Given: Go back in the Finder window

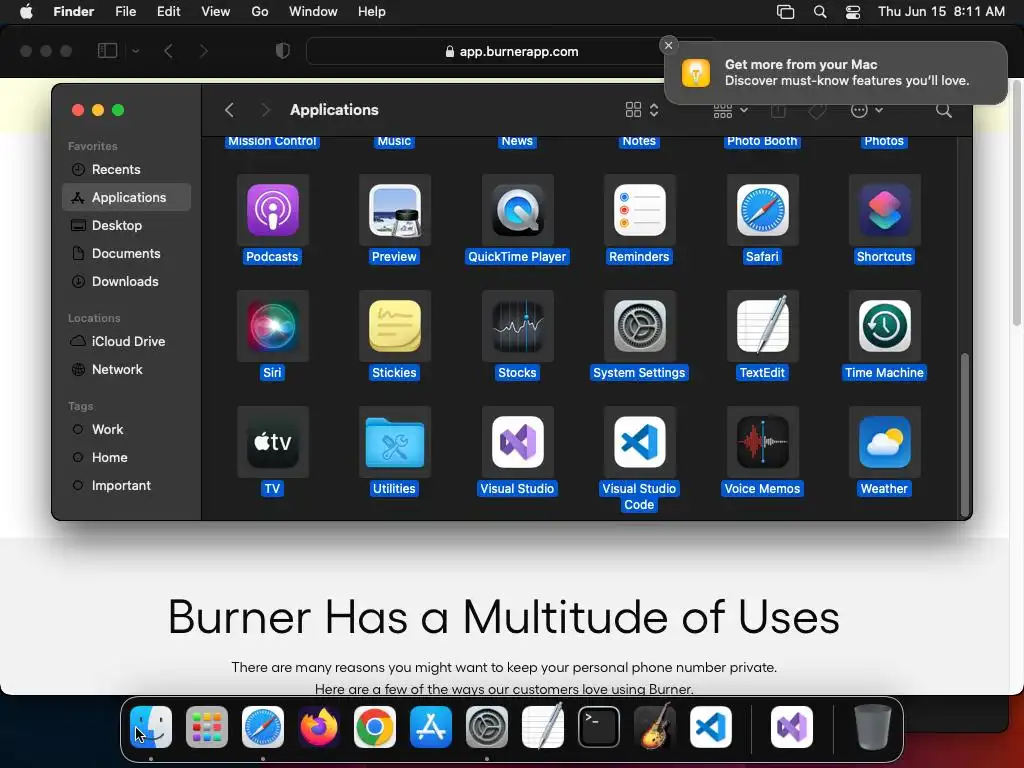Looking at the screenshot, I should (229, 110).
